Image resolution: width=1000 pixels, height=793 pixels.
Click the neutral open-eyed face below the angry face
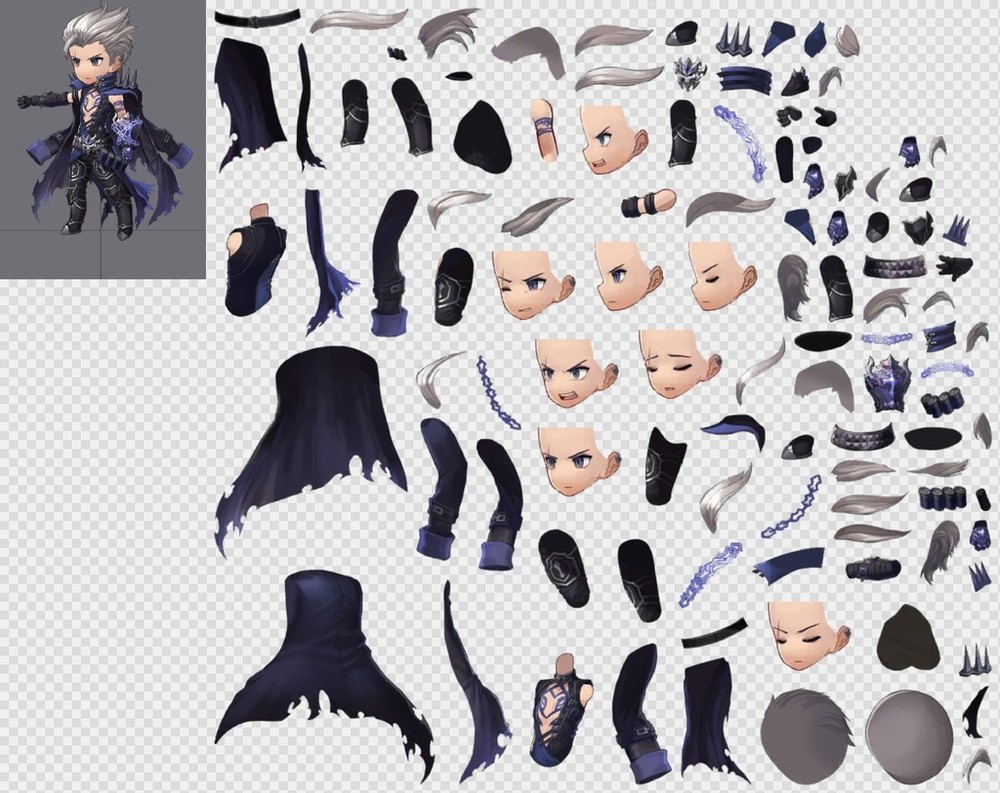(577, 461)
